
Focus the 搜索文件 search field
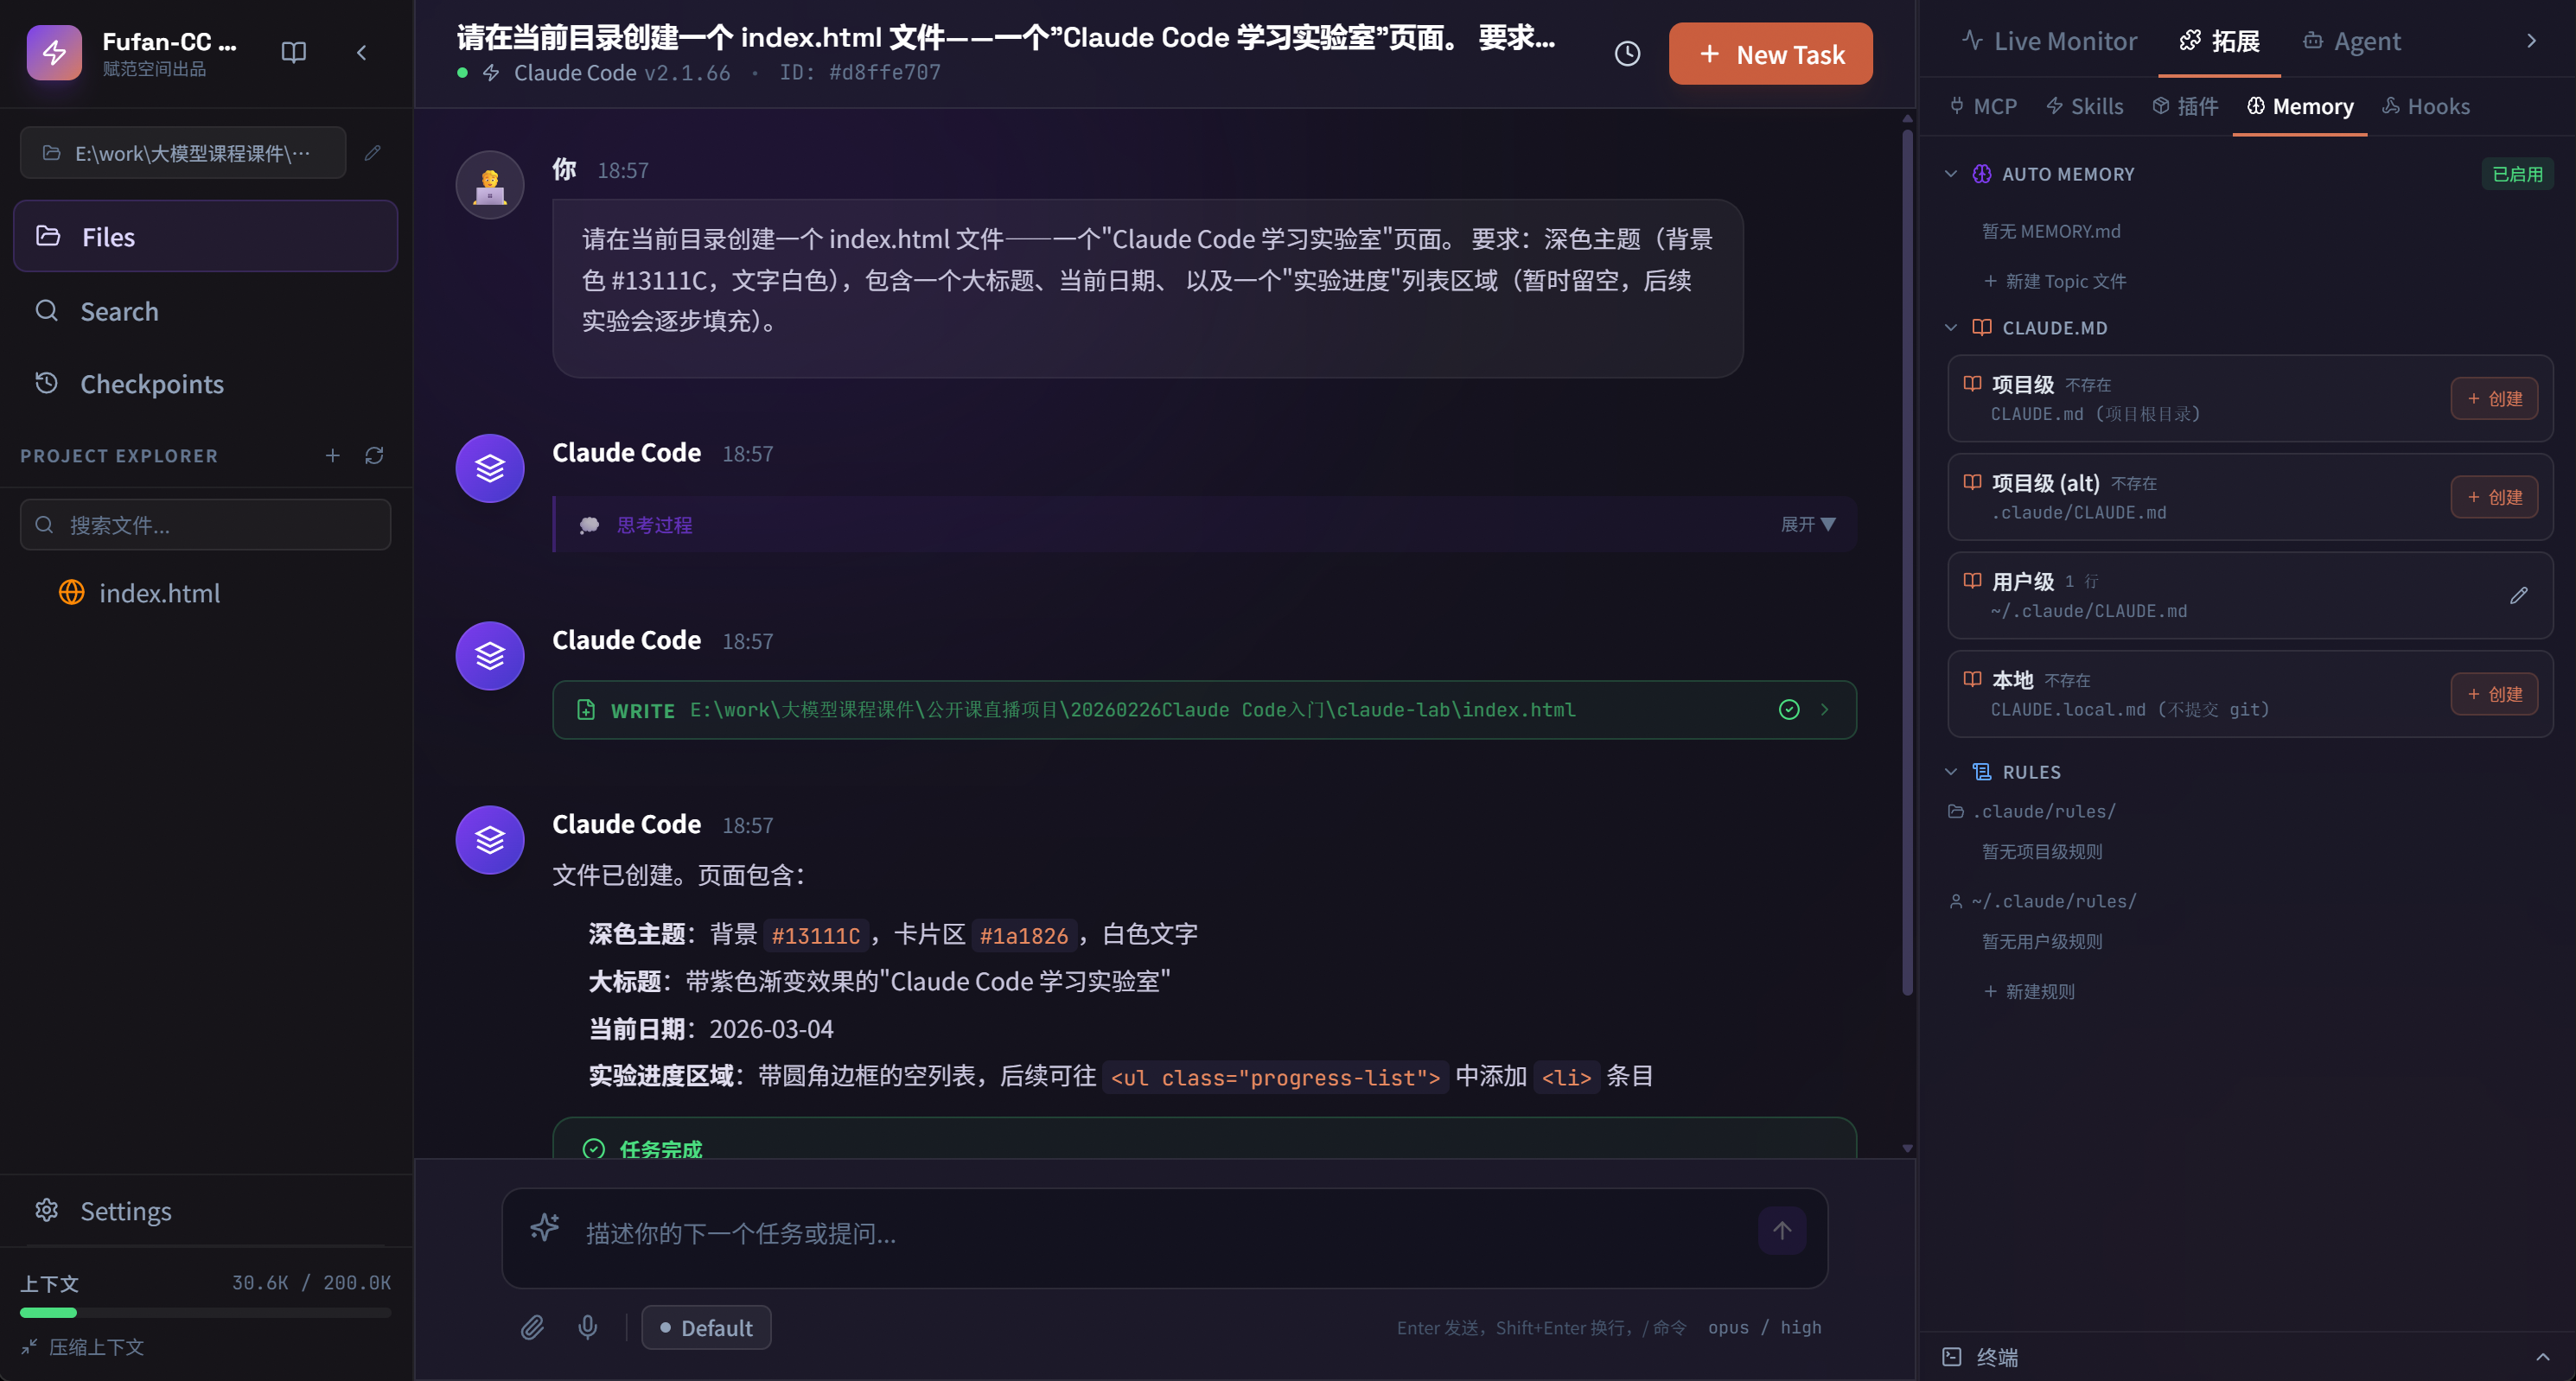click(205, 525)
